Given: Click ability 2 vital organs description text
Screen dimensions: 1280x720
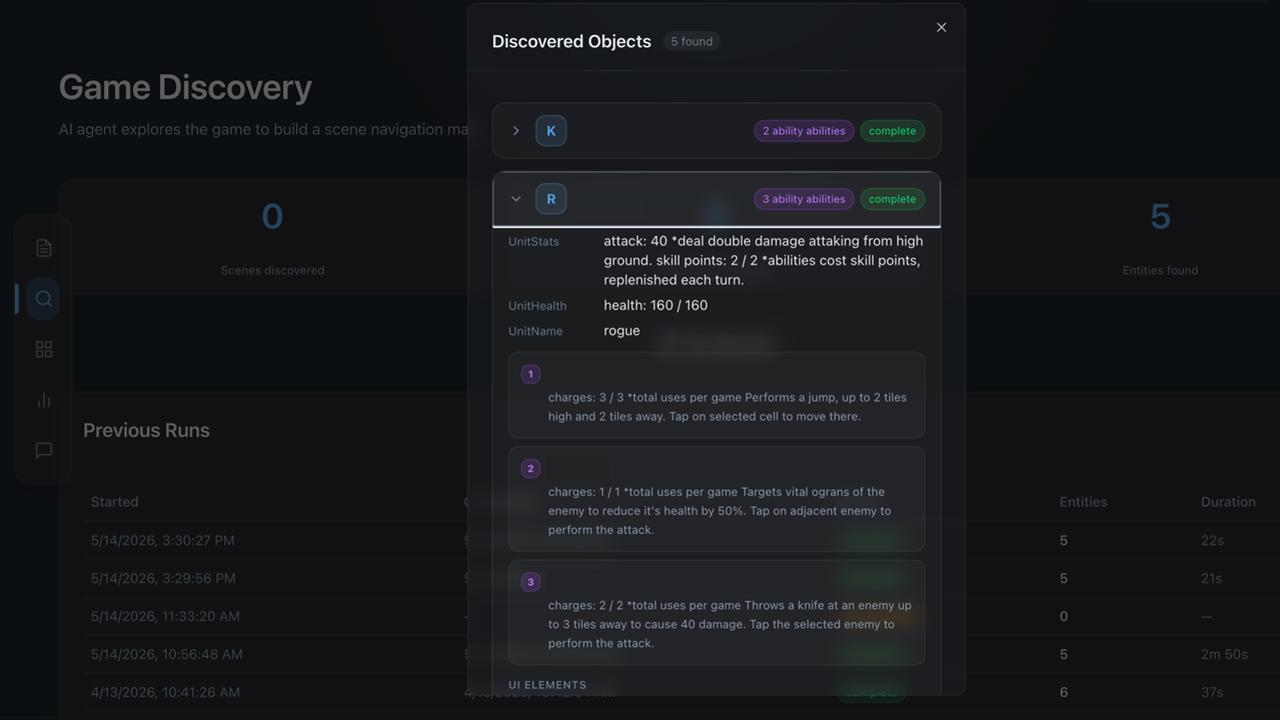Looking at the screenshot, I should coord(719,510).
